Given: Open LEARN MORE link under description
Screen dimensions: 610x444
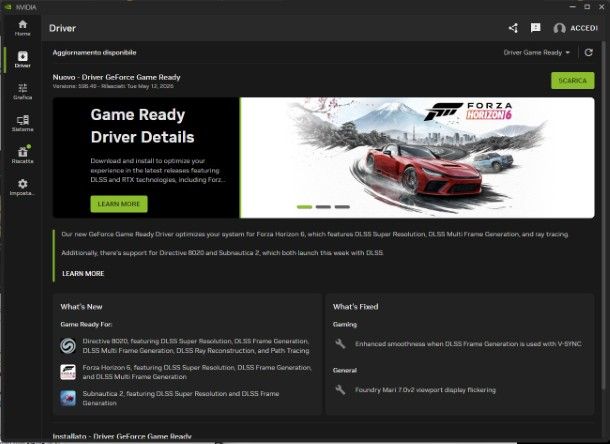Looking at the screenshot, I should pyautogui.click(x=83, y=274).
